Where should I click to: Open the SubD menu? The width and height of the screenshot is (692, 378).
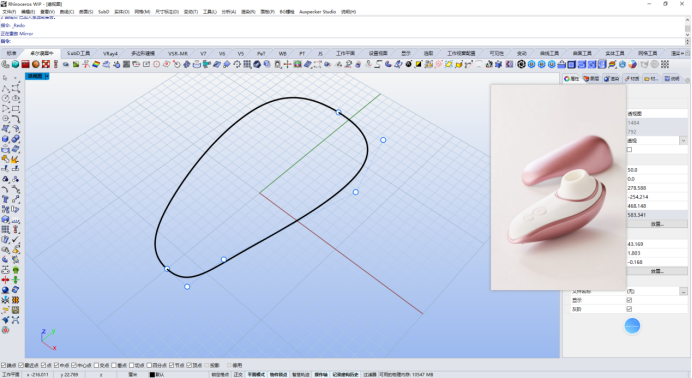[103, 12]
